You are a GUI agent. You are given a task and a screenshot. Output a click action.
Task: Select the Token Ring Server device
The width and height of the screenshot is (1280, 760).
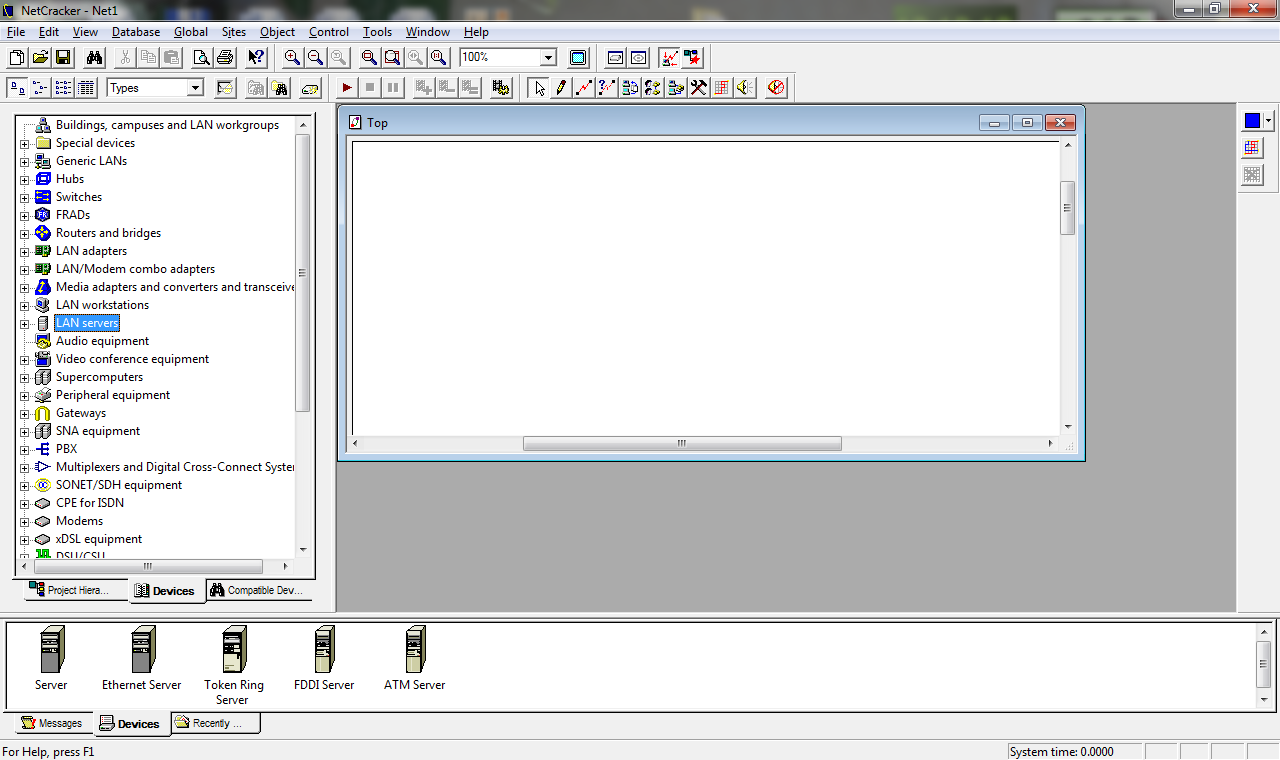[x=234, y=666]
